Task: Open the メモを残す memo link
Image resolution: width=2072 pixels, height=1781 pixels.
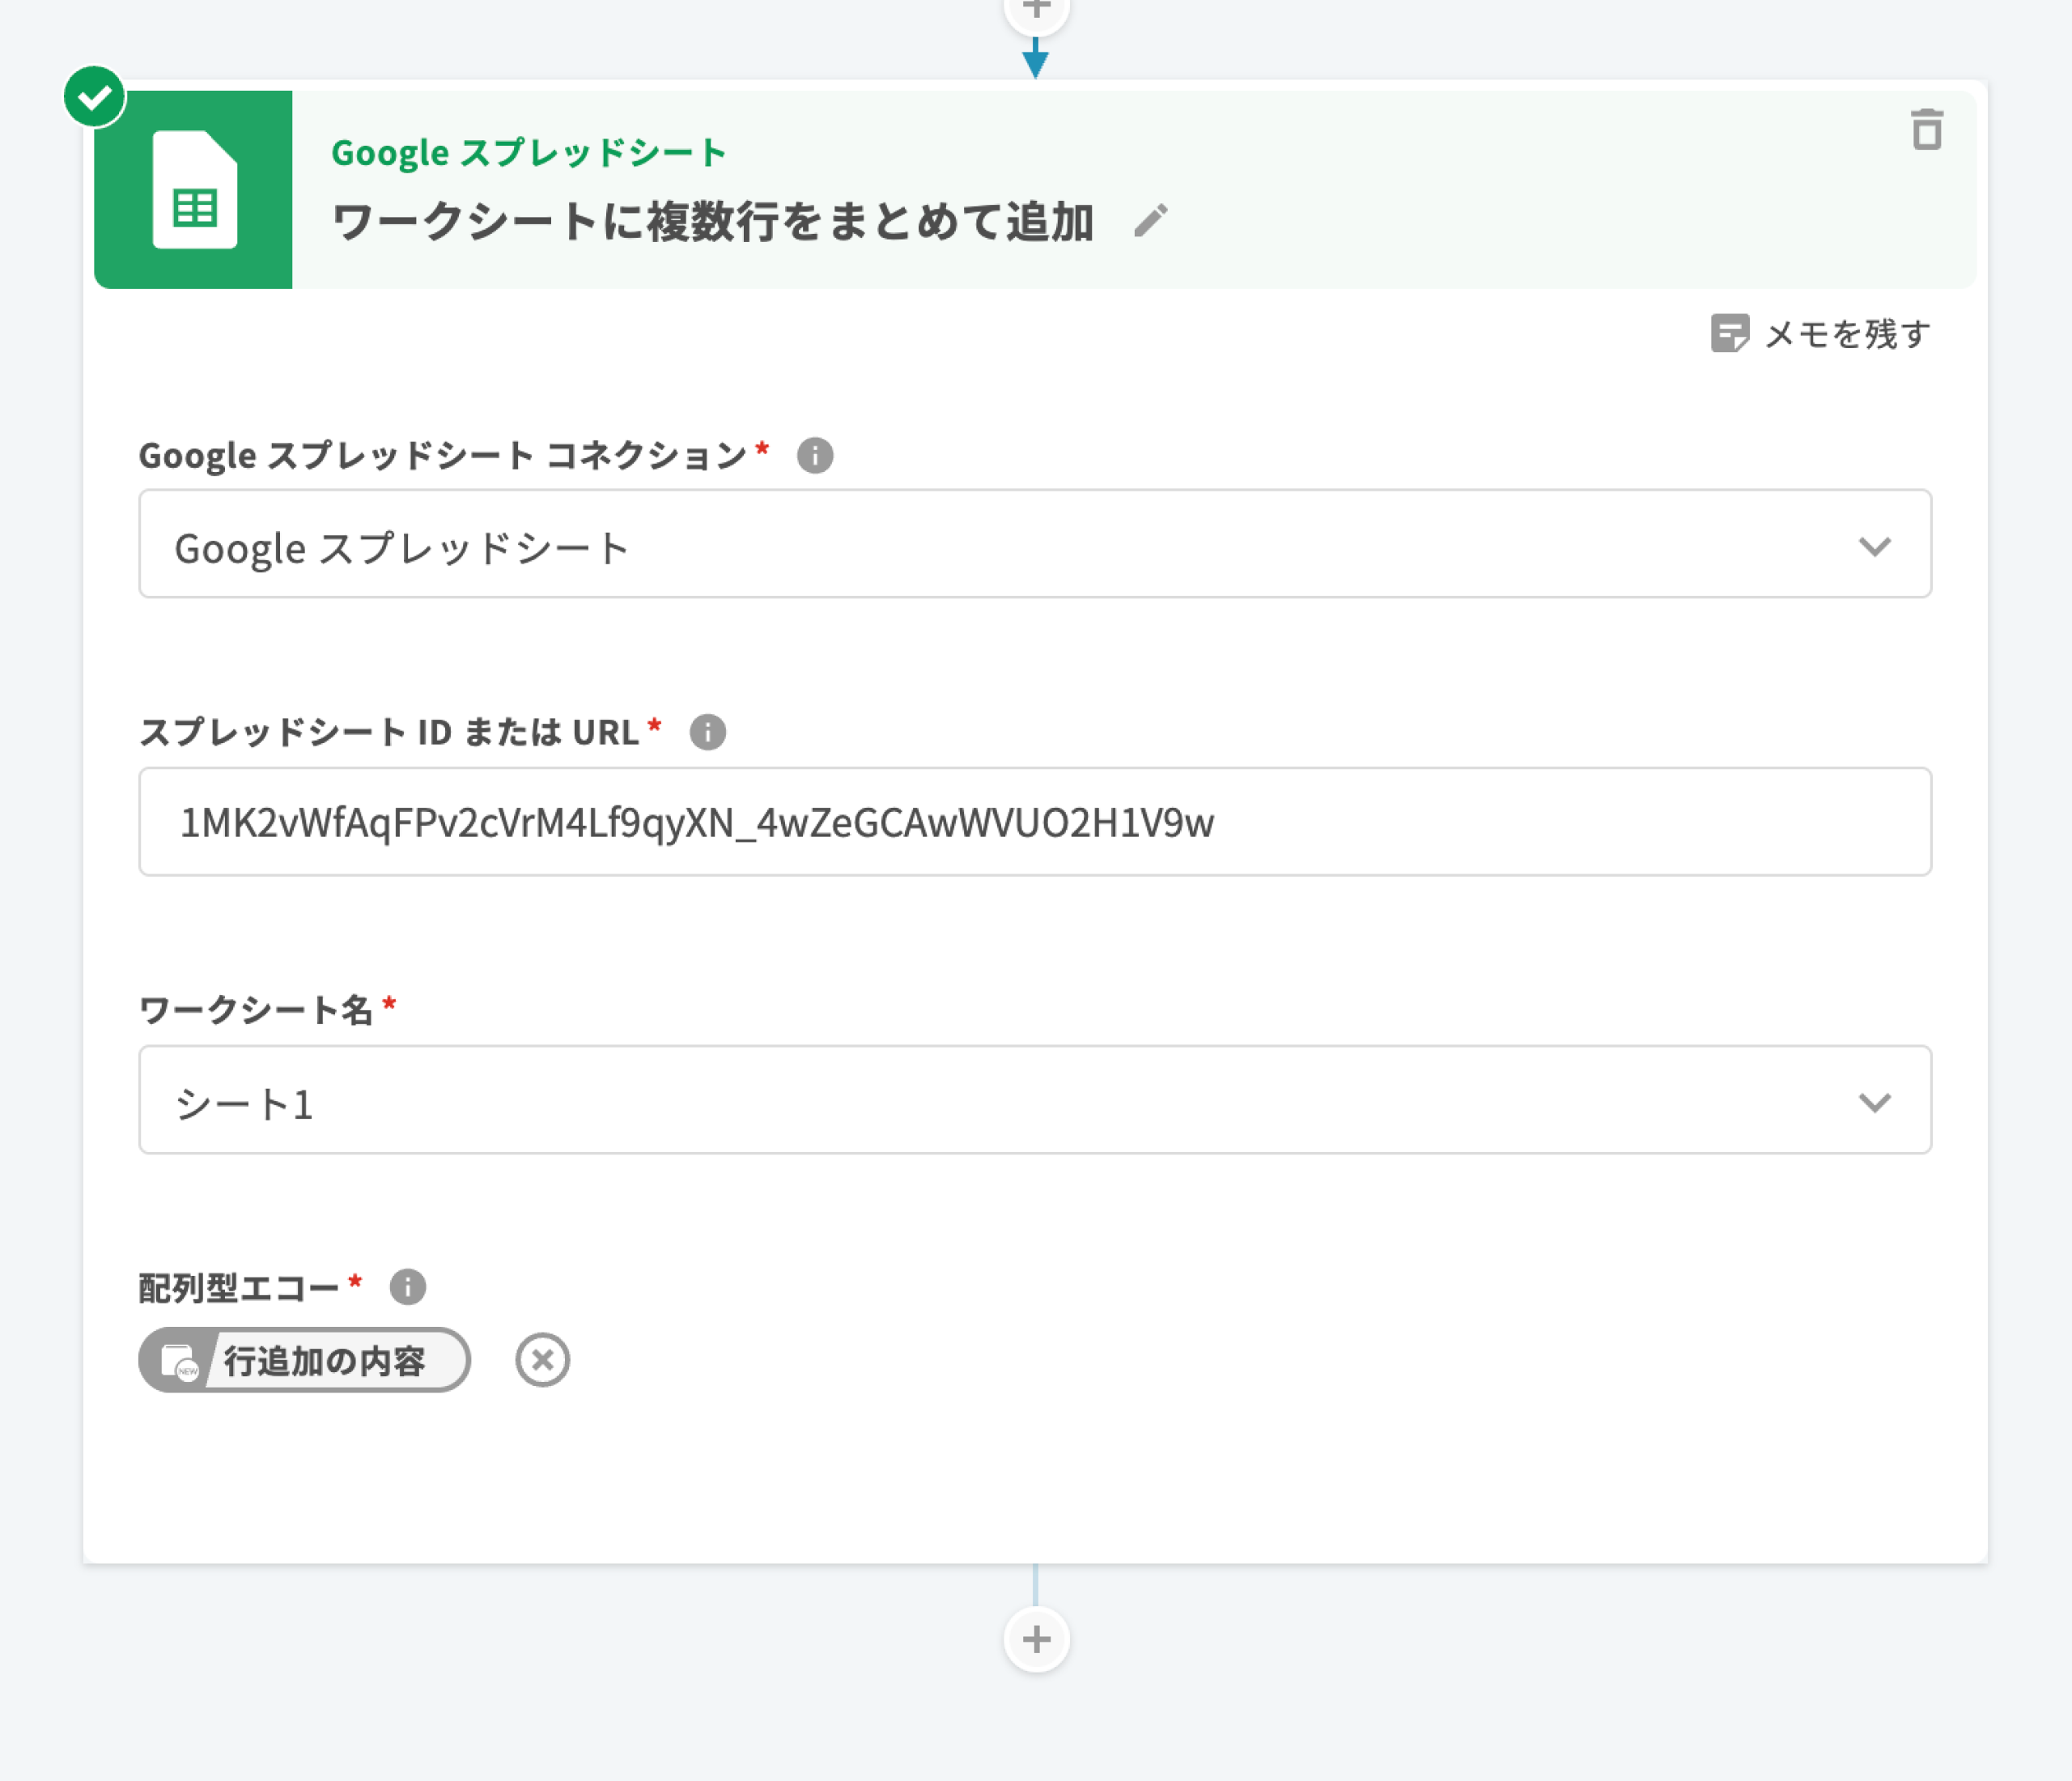Action: pyautogui.click(x=1846, y=334)
